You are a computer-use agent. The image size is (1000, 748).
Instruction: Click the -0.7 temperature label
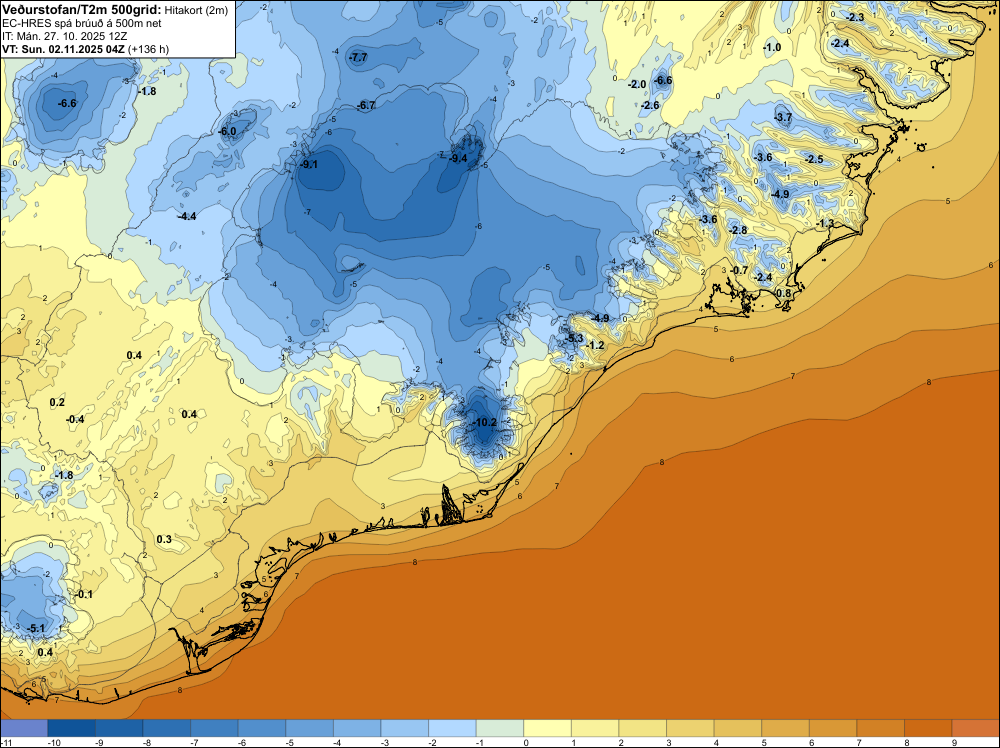pos(739,270)
